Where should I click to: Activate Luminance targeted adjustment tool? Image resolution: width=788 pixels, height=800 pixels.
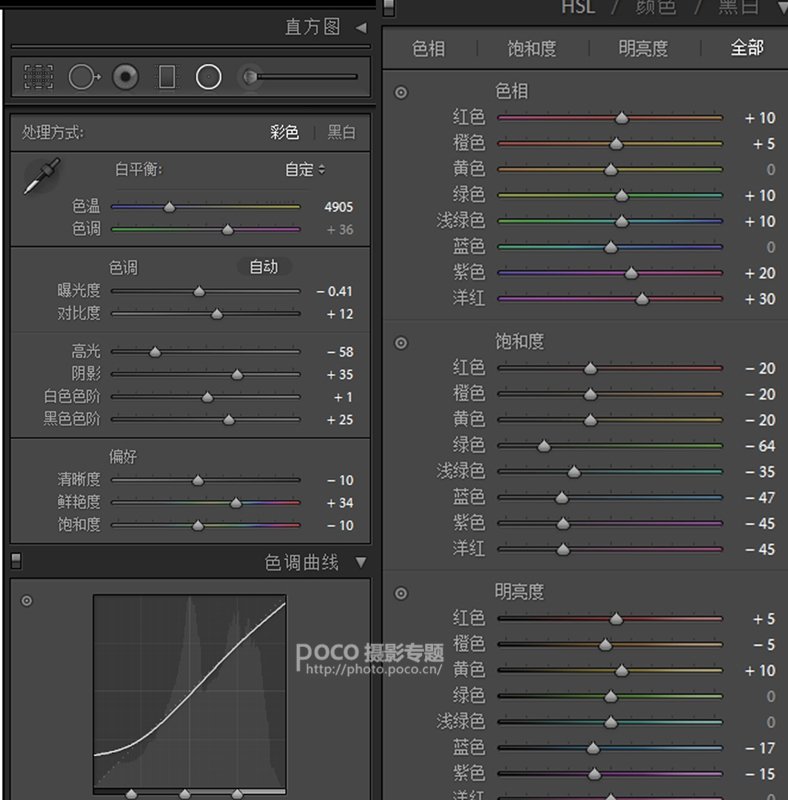[401, 593]
